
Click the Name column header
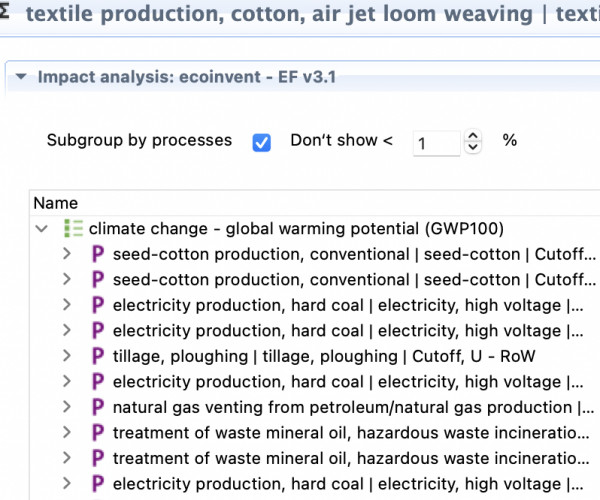point(56,203)
